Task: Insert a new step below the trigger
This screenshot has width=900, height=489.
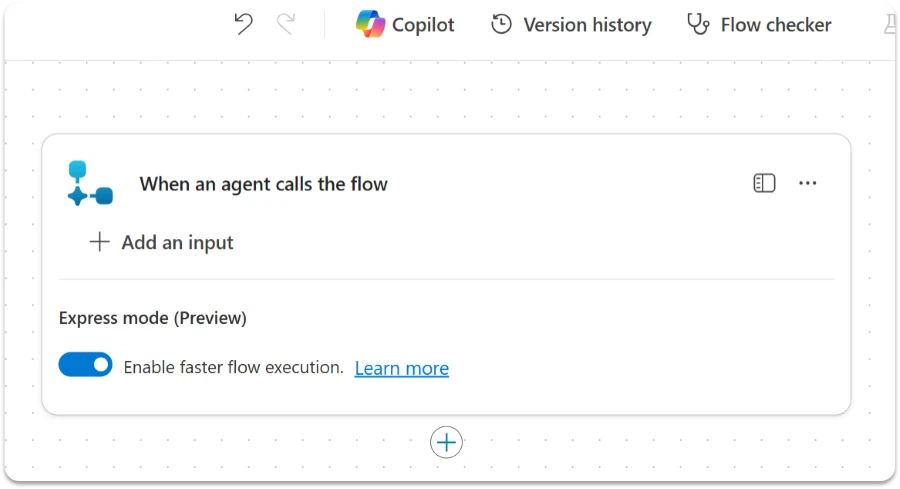Action: [x=446, y=443]
